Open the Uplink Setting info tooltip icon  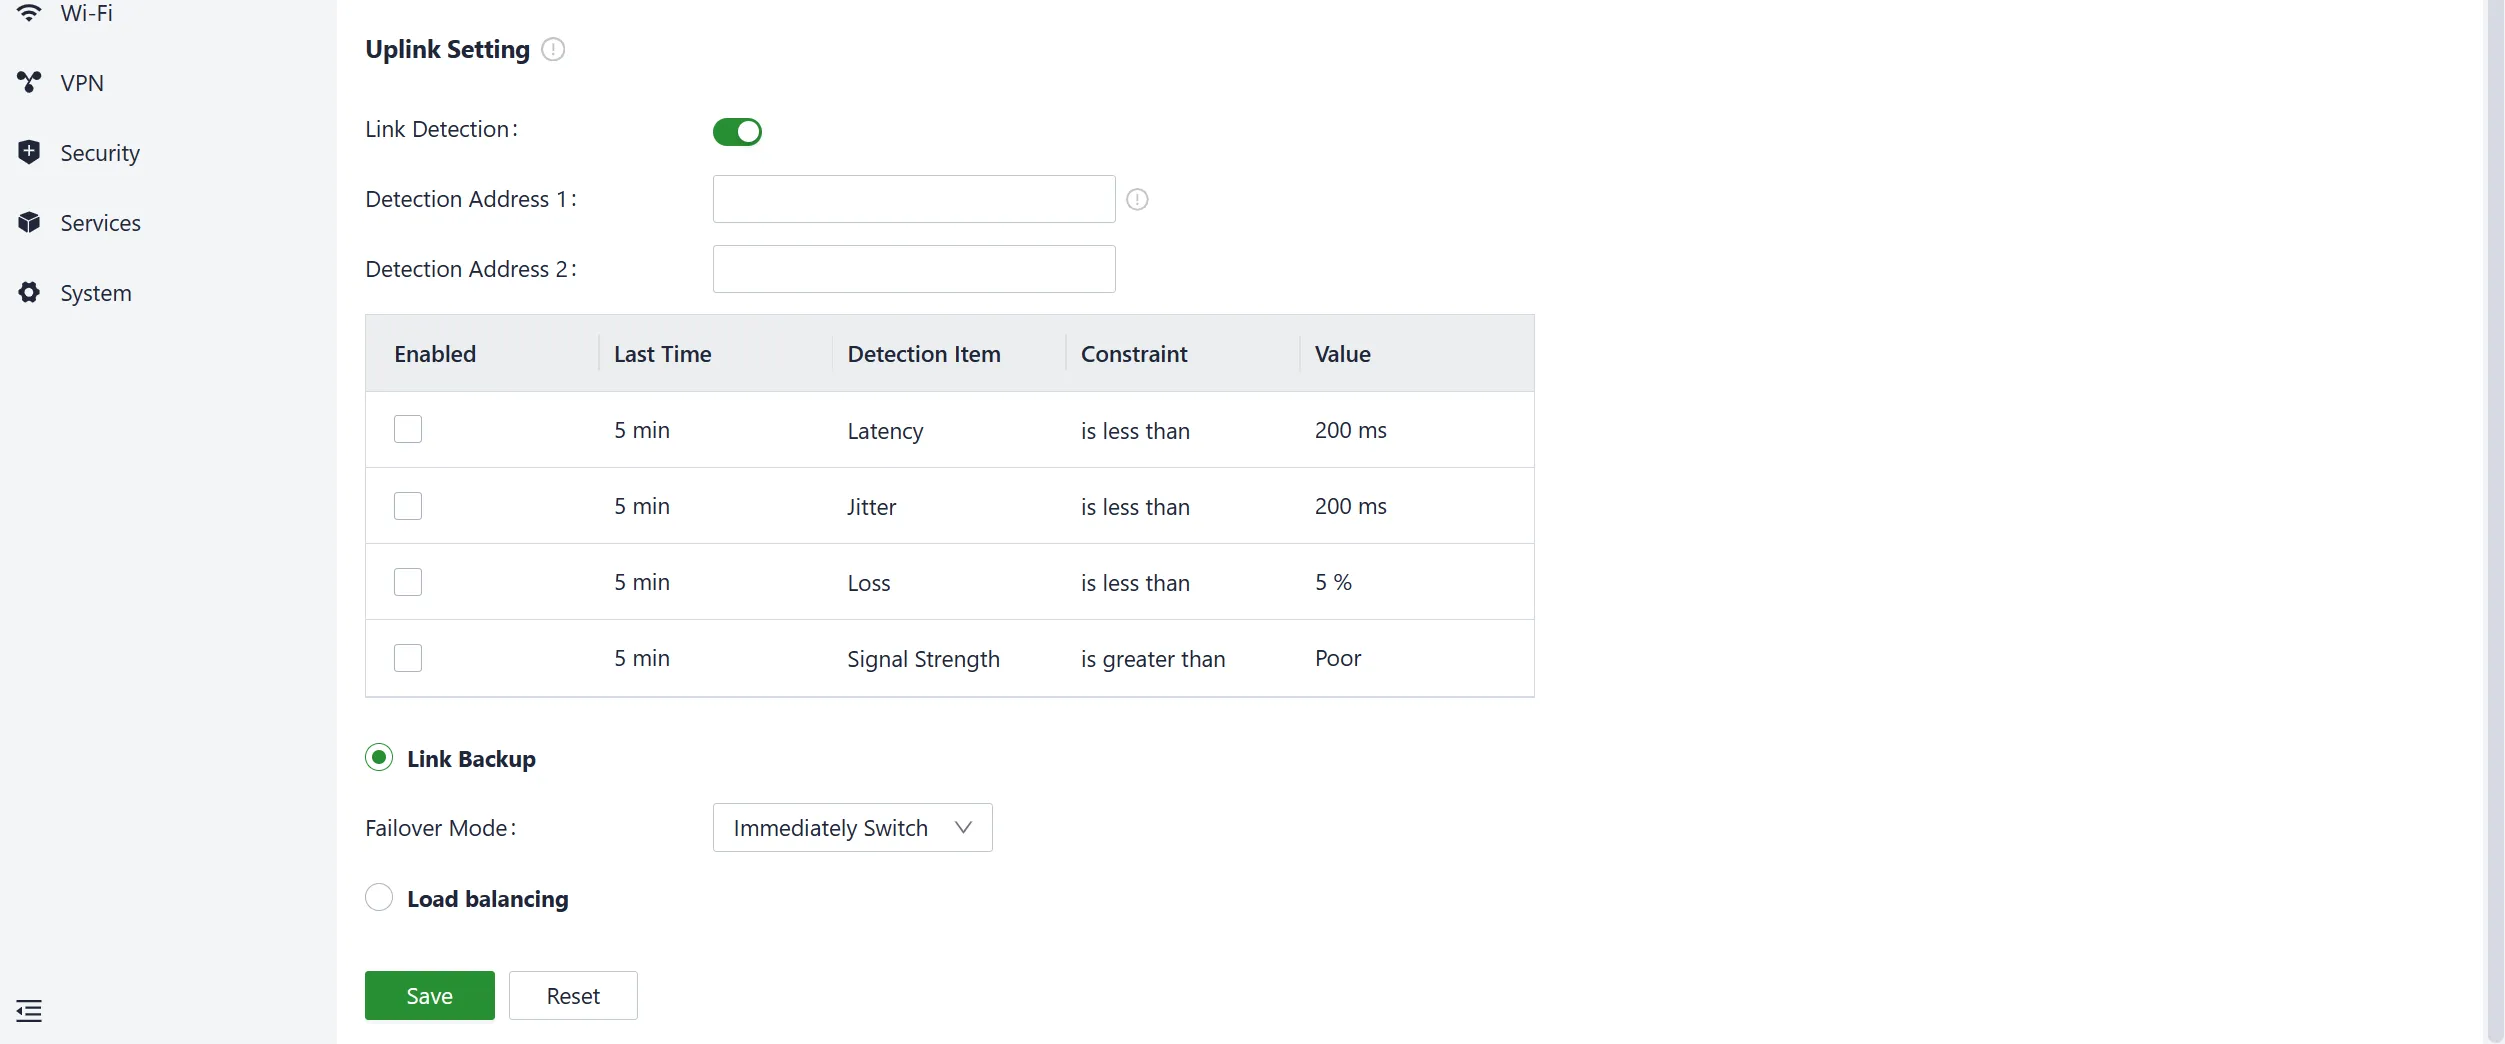553,49
